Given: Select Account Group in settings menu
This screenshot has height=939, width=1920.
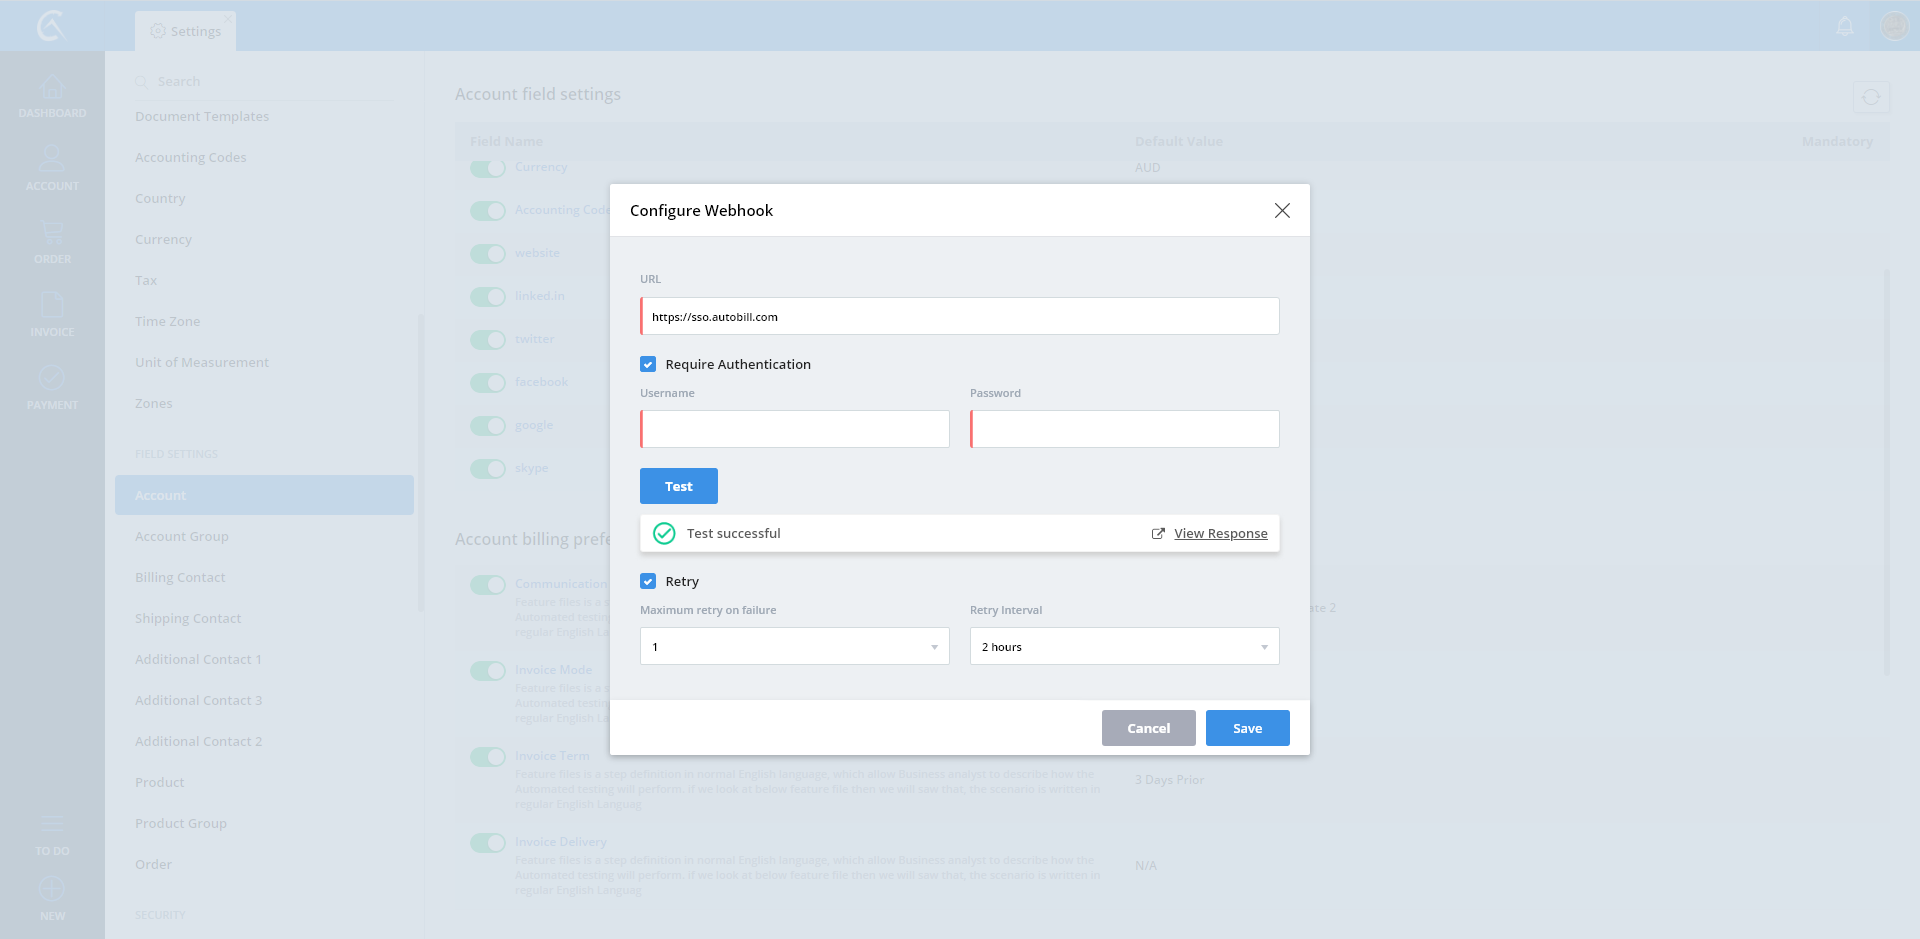Looking at the screenshot, I should pos(182,537).
